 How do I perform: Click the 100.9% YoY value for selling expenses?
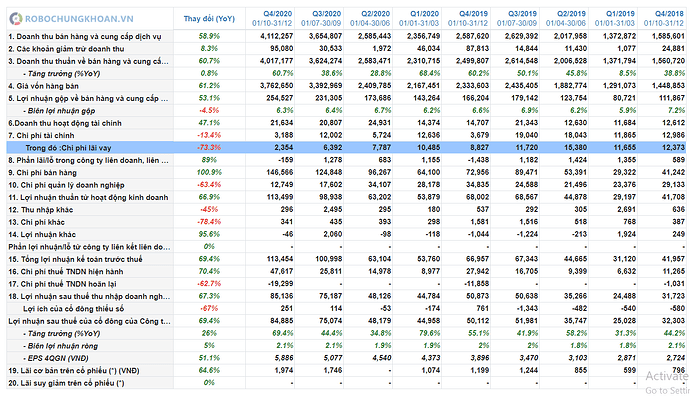point(209,172)
